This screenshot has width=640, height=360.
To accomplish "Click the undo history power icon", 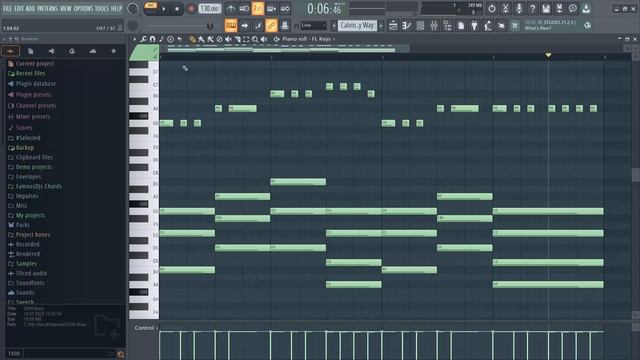I will [x=492, y=9].
